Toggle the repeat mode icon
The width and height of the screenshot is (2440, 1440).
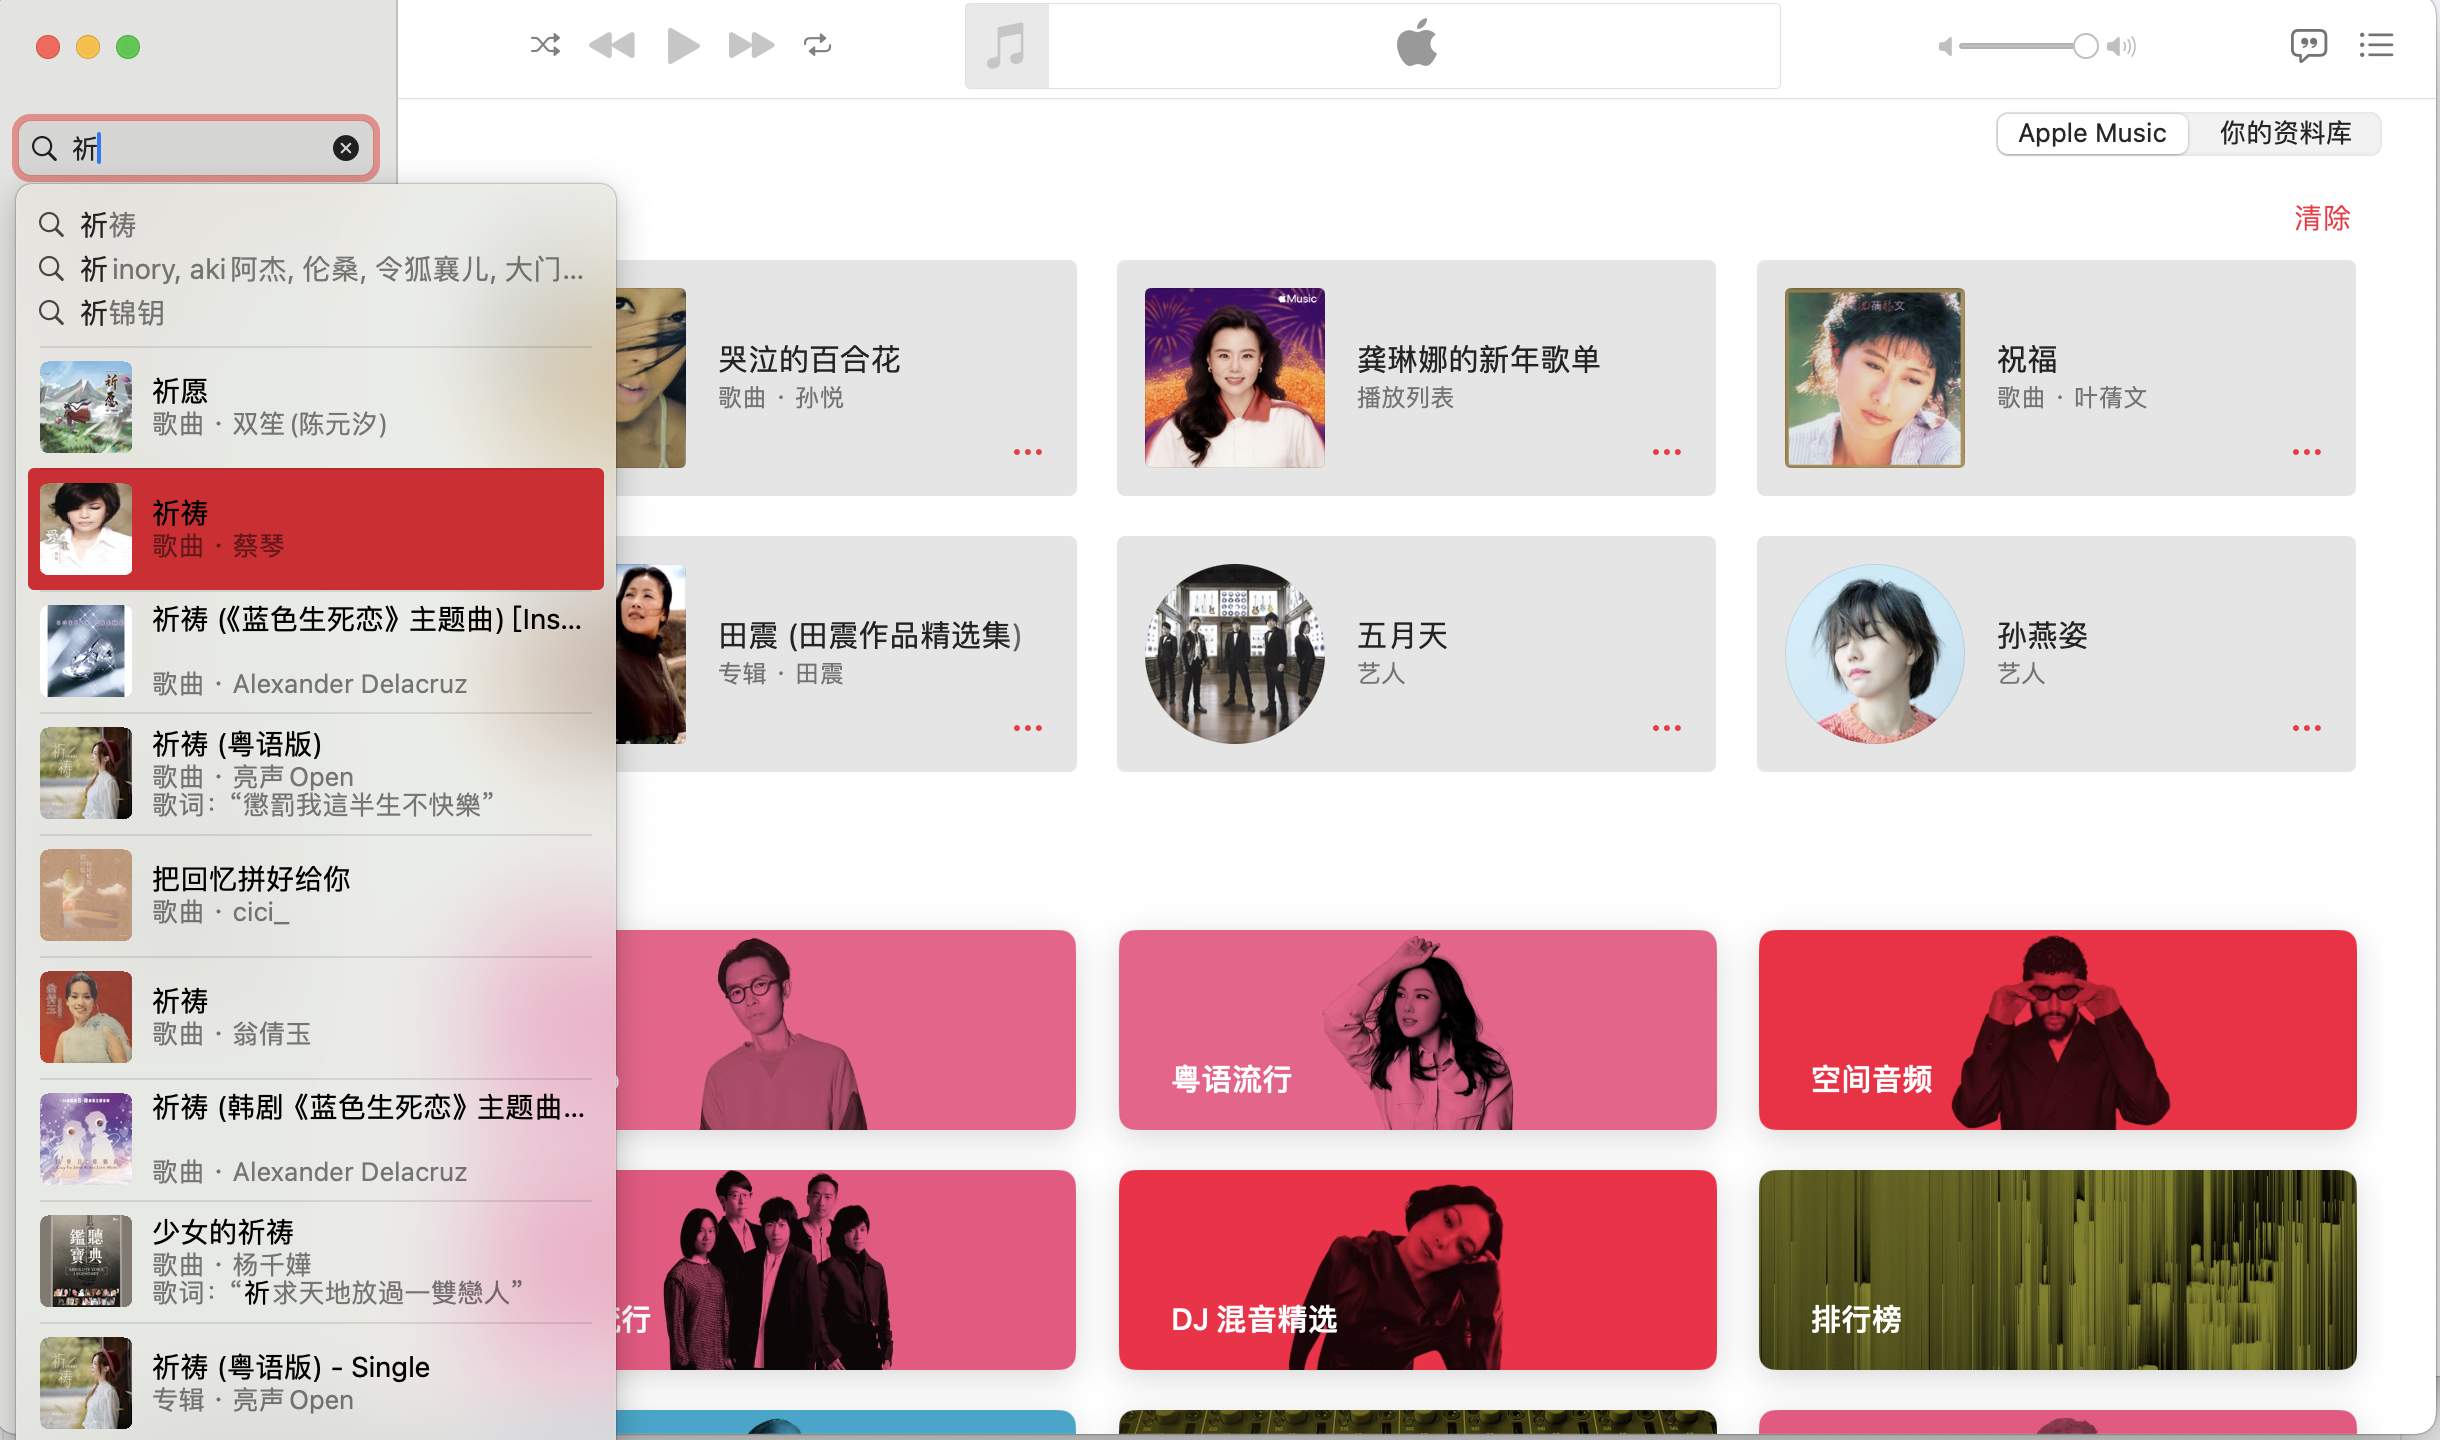click(x=817, y=45)
